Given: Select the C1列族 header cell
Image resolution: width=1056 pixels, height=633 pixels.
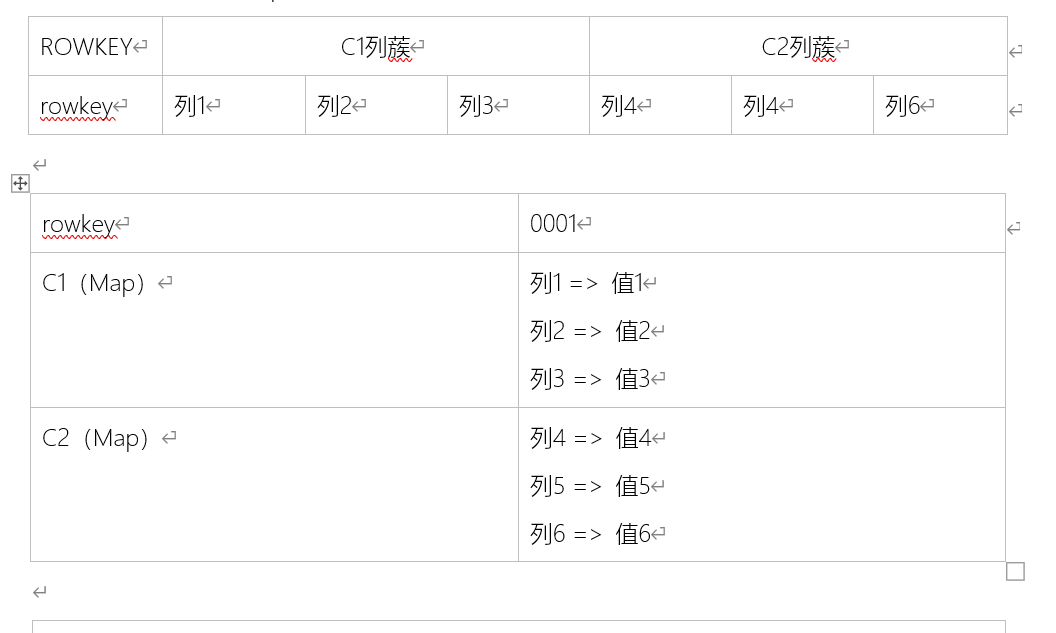Looking at the screenshot, I should [x=376, y=47].
